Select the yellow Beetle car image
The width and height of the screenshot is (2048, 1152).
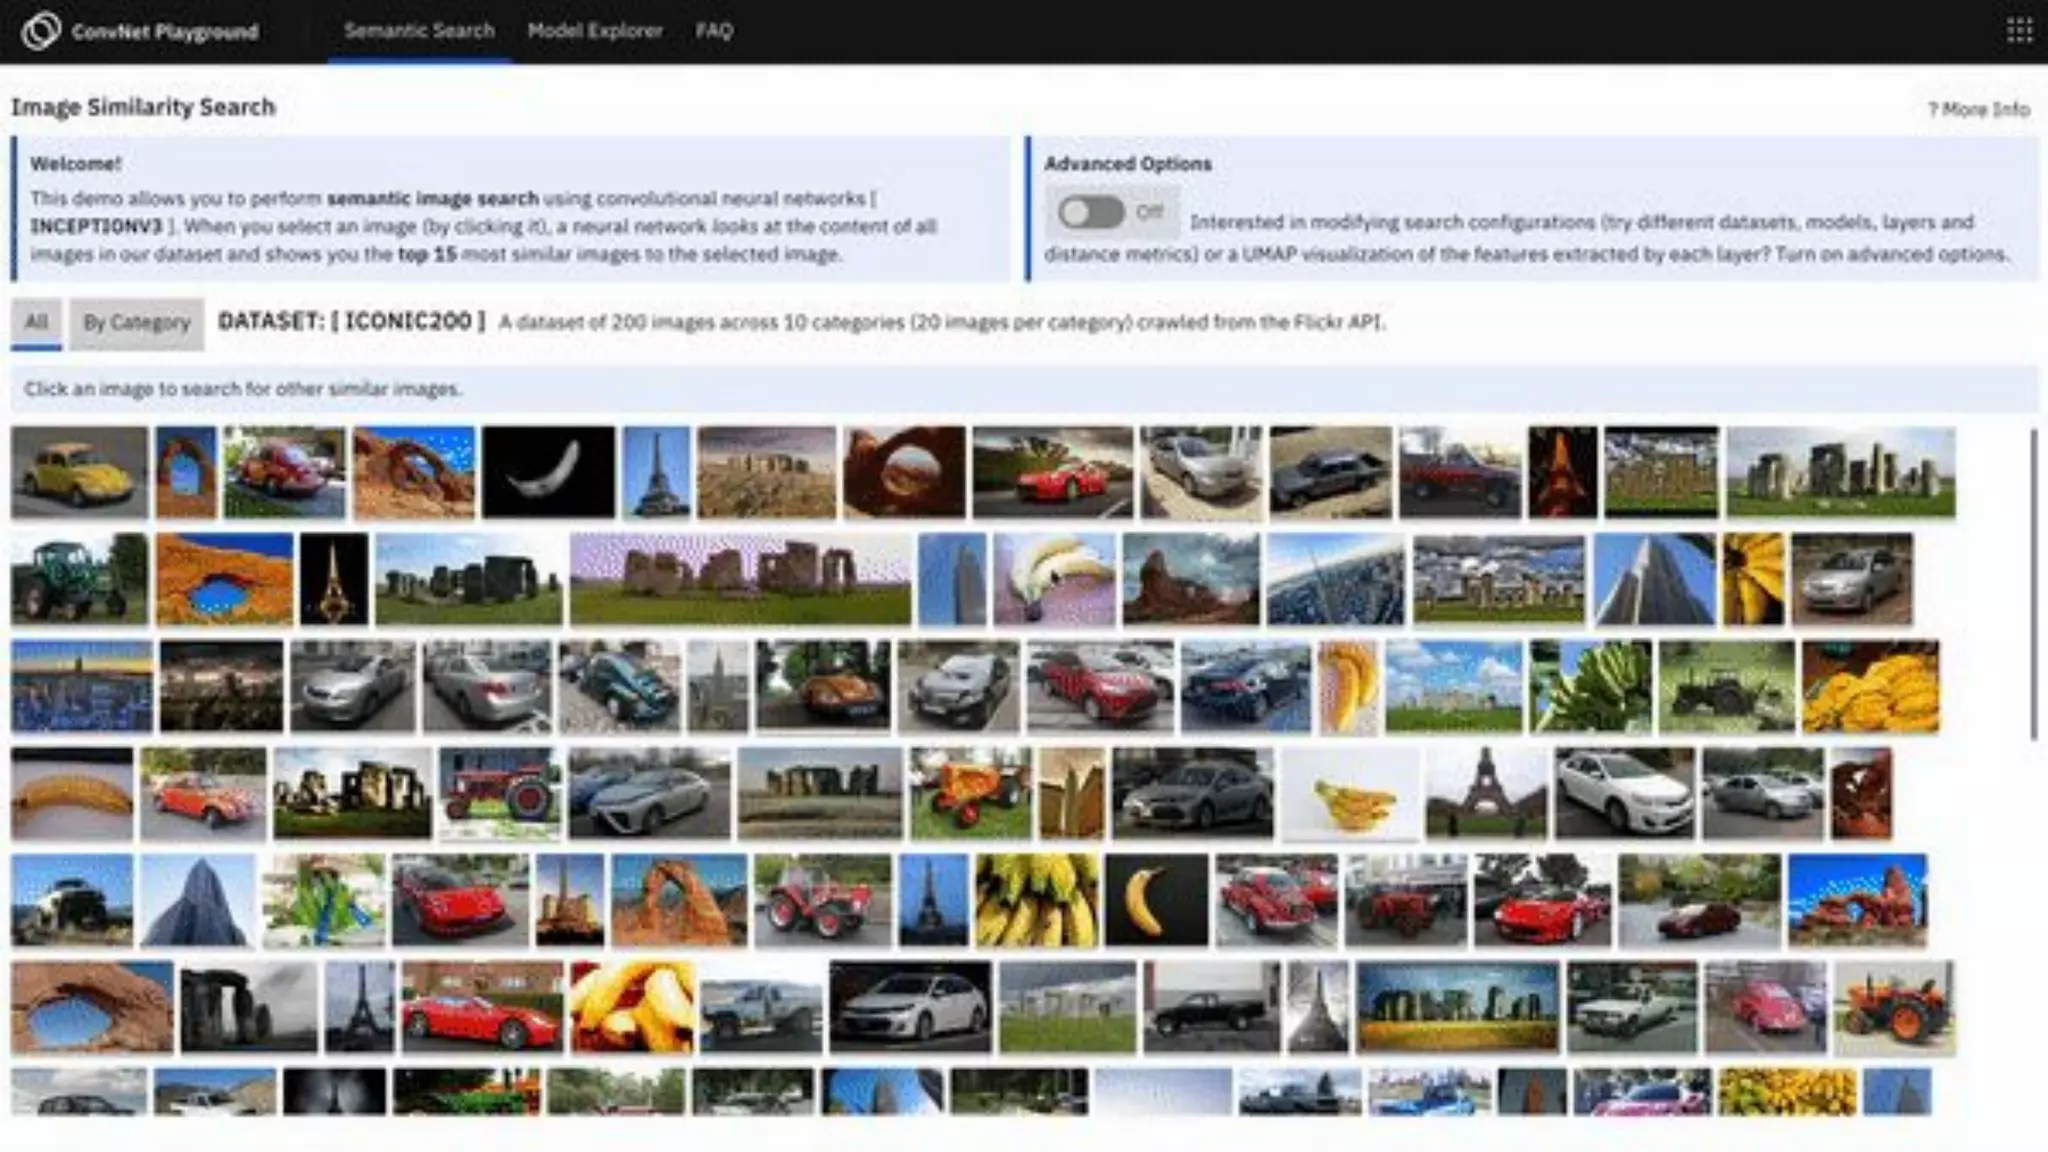coord(79,472)
